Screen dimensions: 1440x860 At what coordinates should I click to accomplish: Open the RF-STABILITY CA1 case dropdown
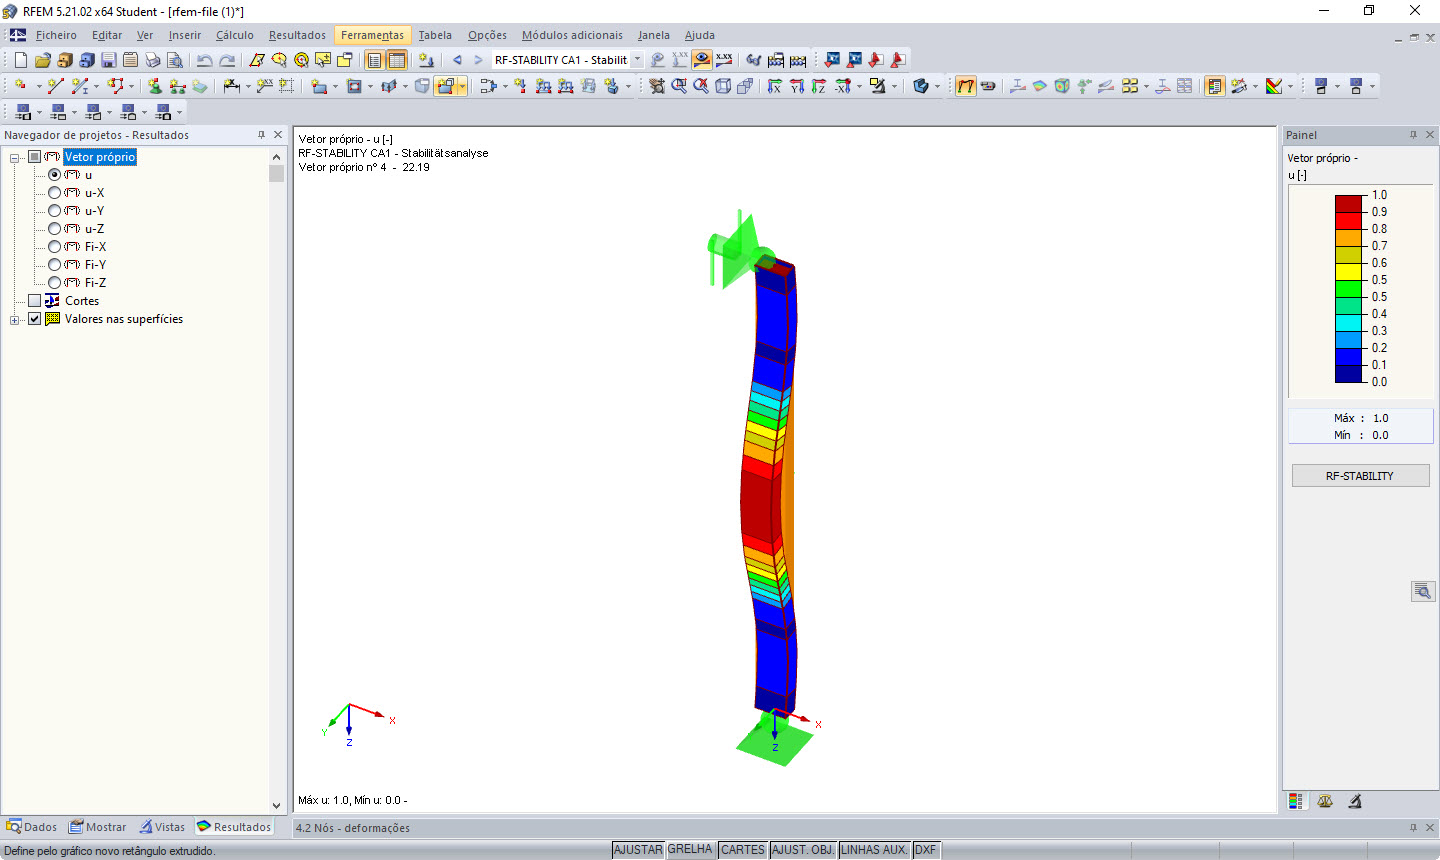[637, 59]
